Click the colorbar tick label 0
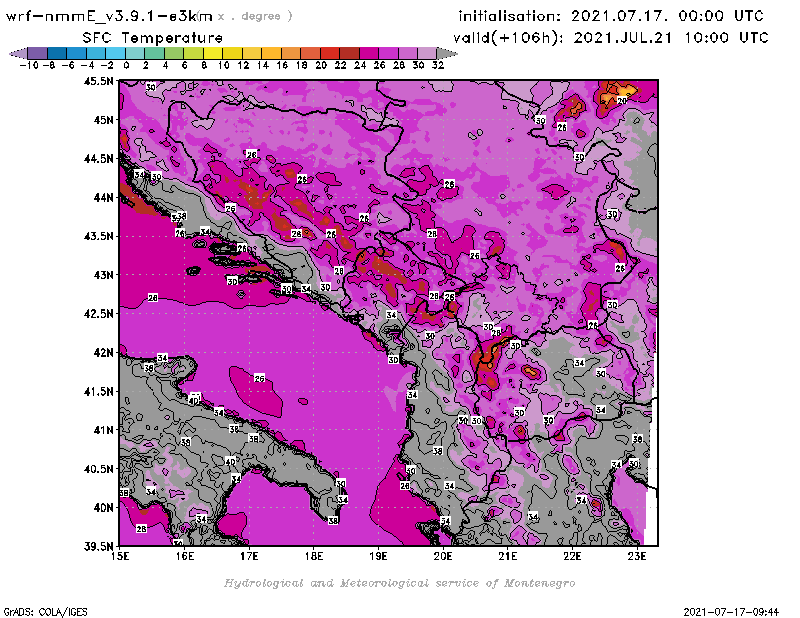This screenshot has width=800, height=618. [x=126, y=65]
